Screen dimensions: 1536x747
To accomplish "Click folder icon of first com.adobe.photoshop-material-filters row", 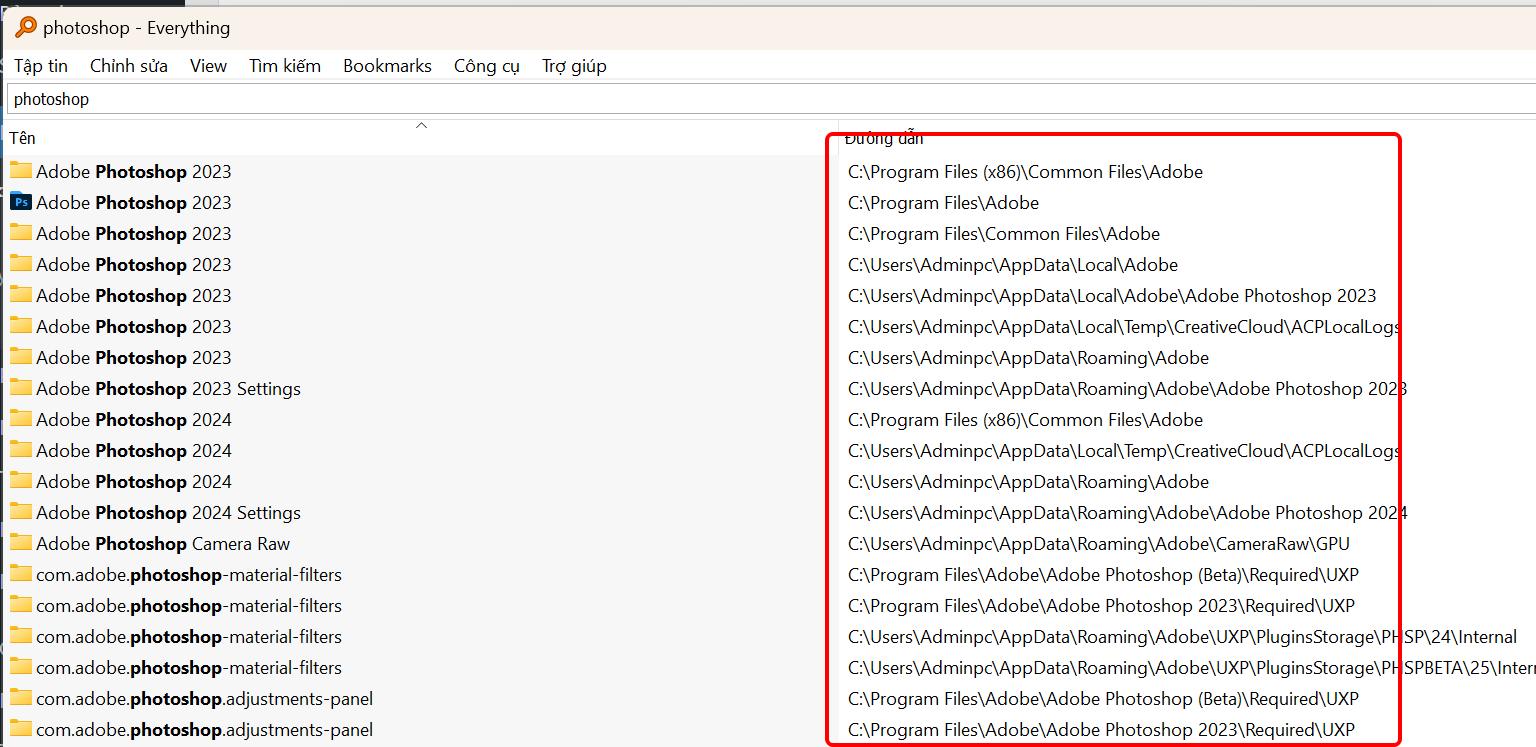I will point(21,574).
